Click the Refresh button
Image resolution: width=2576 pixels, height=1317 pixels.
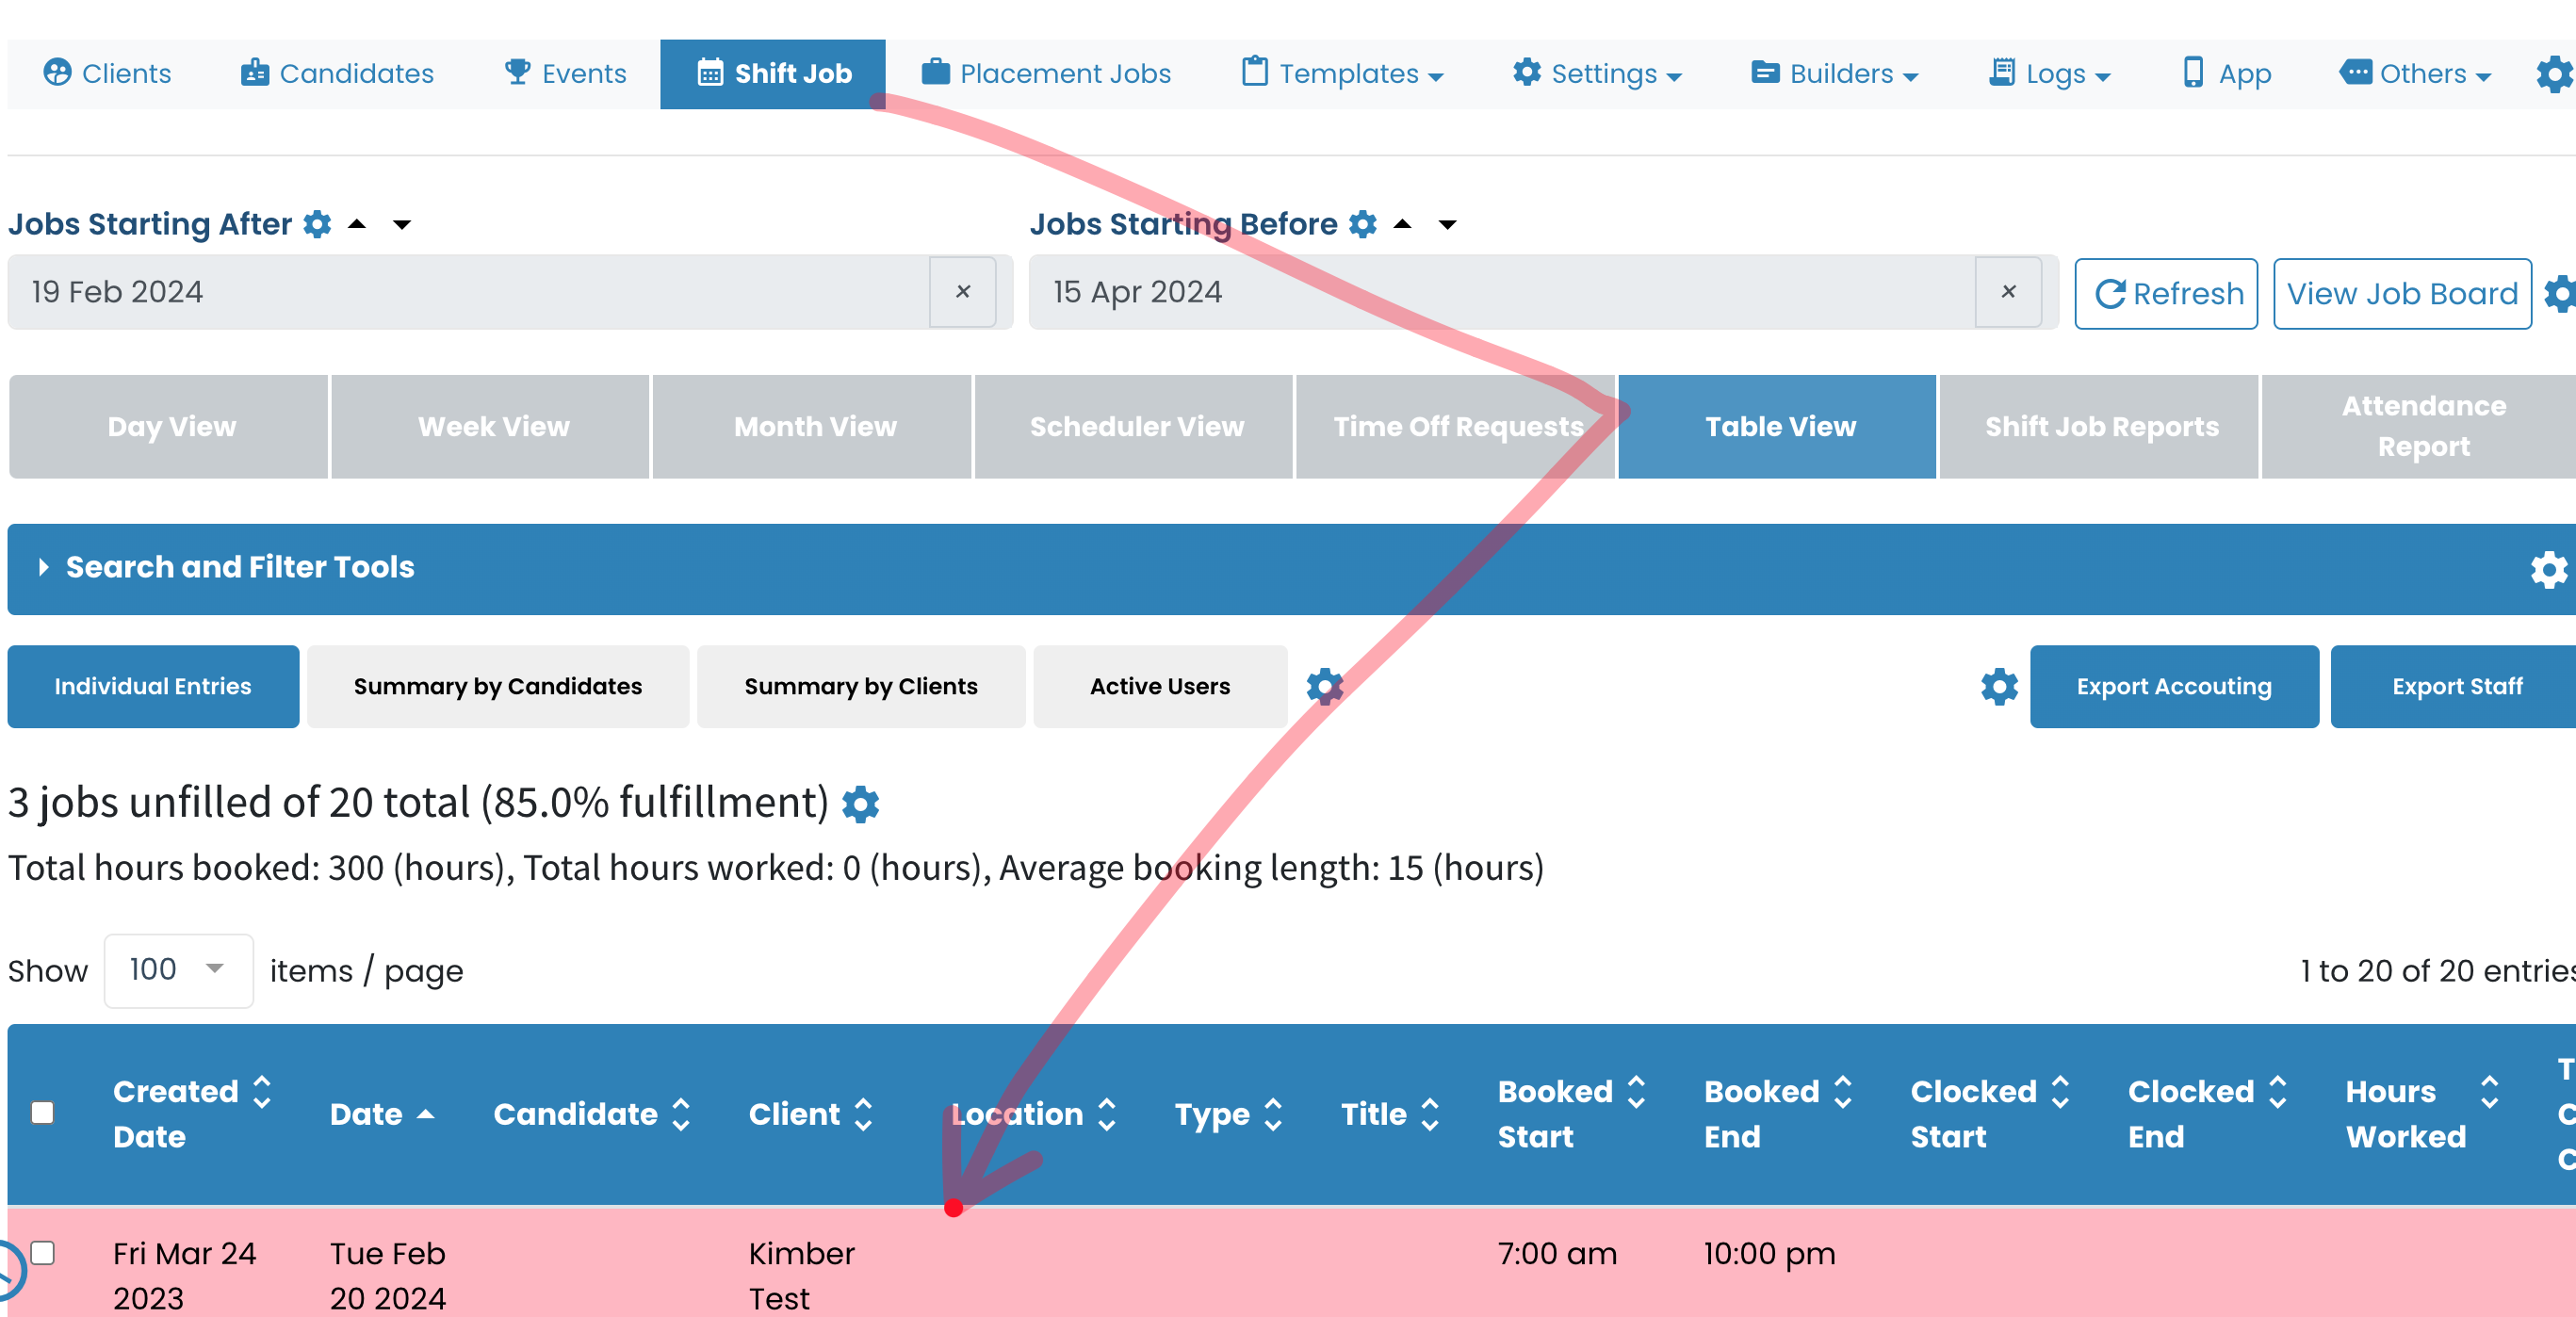2166,294
